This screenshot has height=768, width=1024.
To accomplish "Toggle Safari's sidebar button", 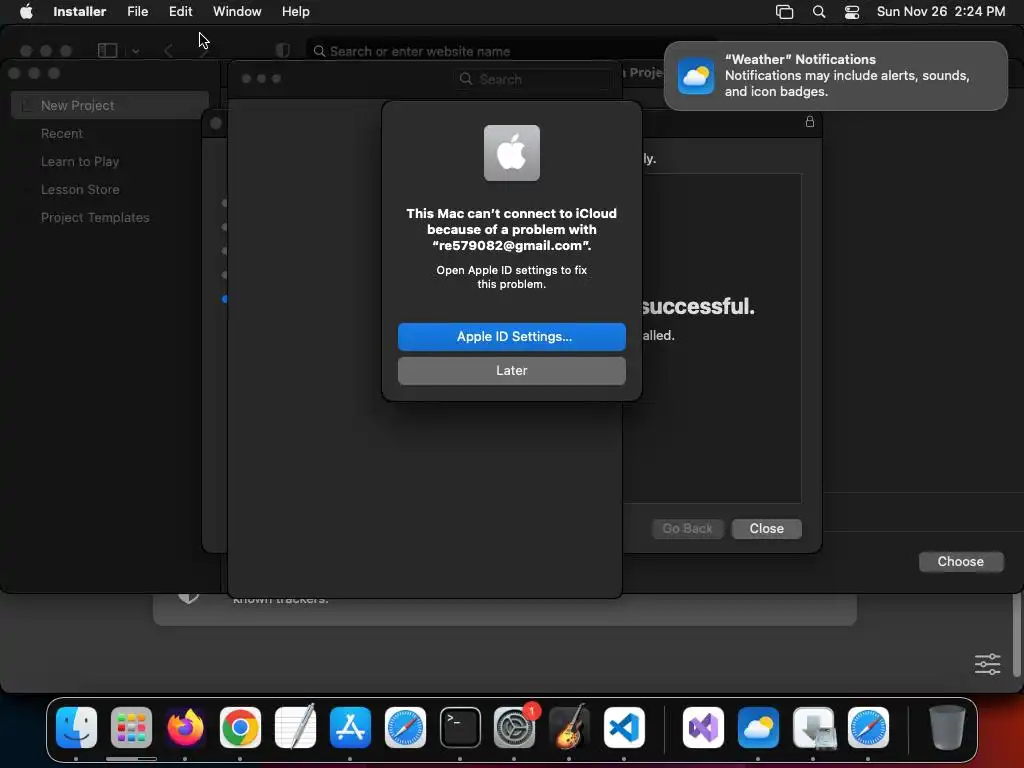I will point(108,50).
